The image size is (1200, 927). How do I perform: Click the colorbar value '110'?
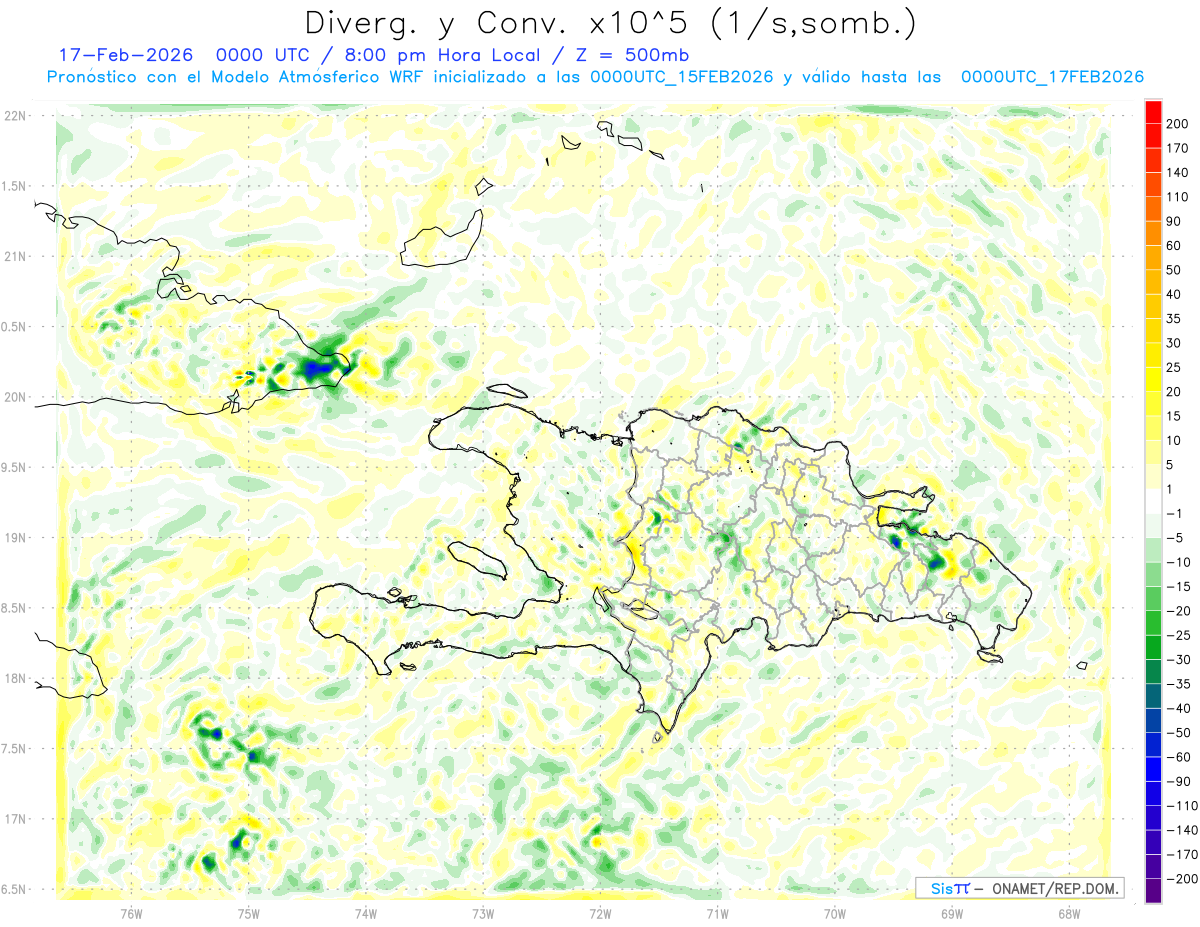(1179, 197)
